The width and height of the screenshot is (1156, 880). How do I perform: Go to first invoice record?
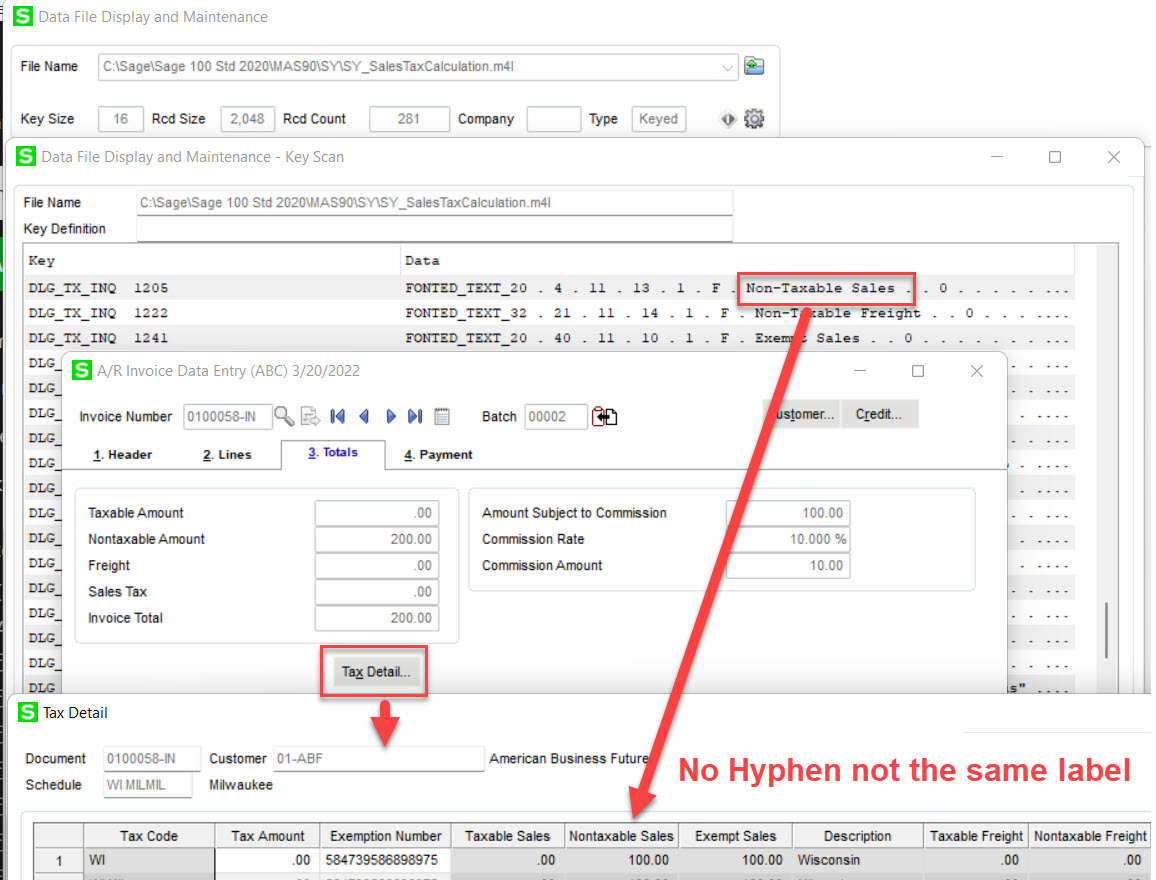338,416
